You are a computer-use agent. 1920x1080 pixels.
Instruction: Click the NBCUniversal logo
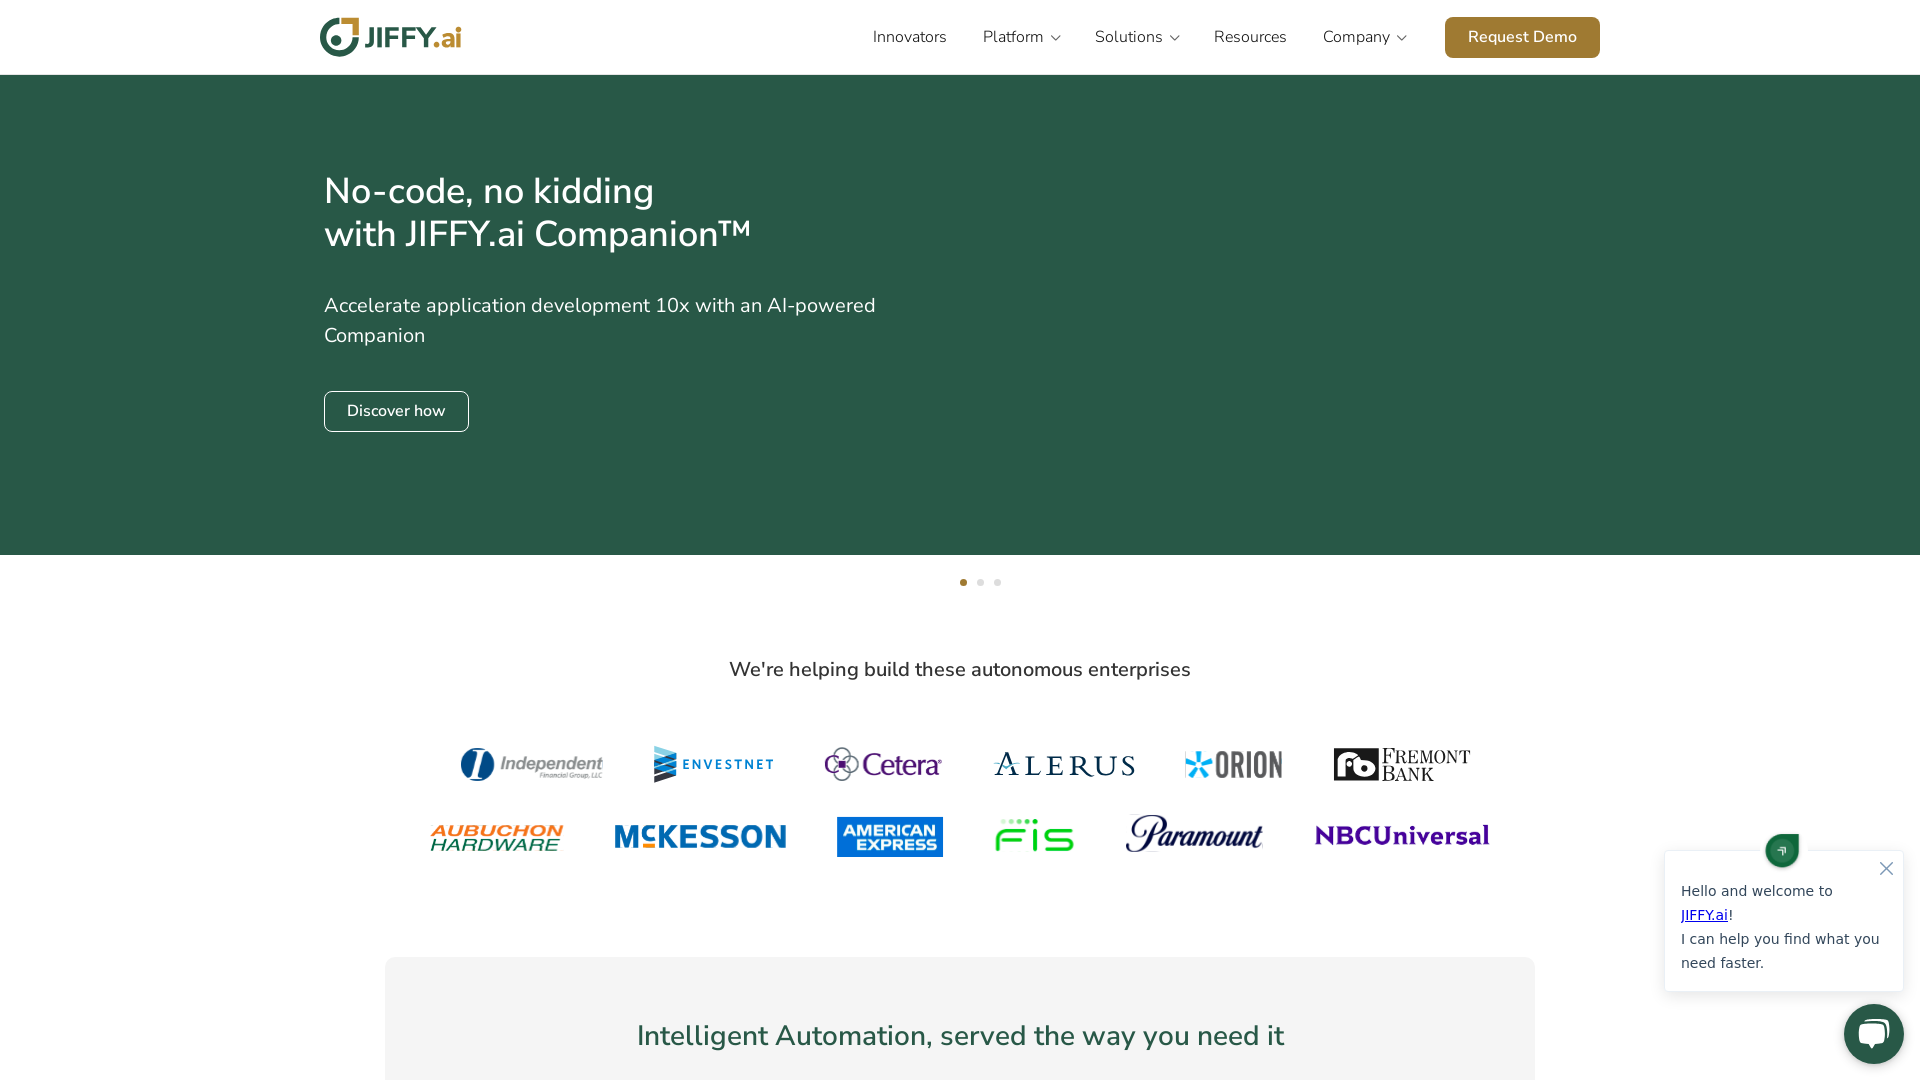(x=1402, y=836)
